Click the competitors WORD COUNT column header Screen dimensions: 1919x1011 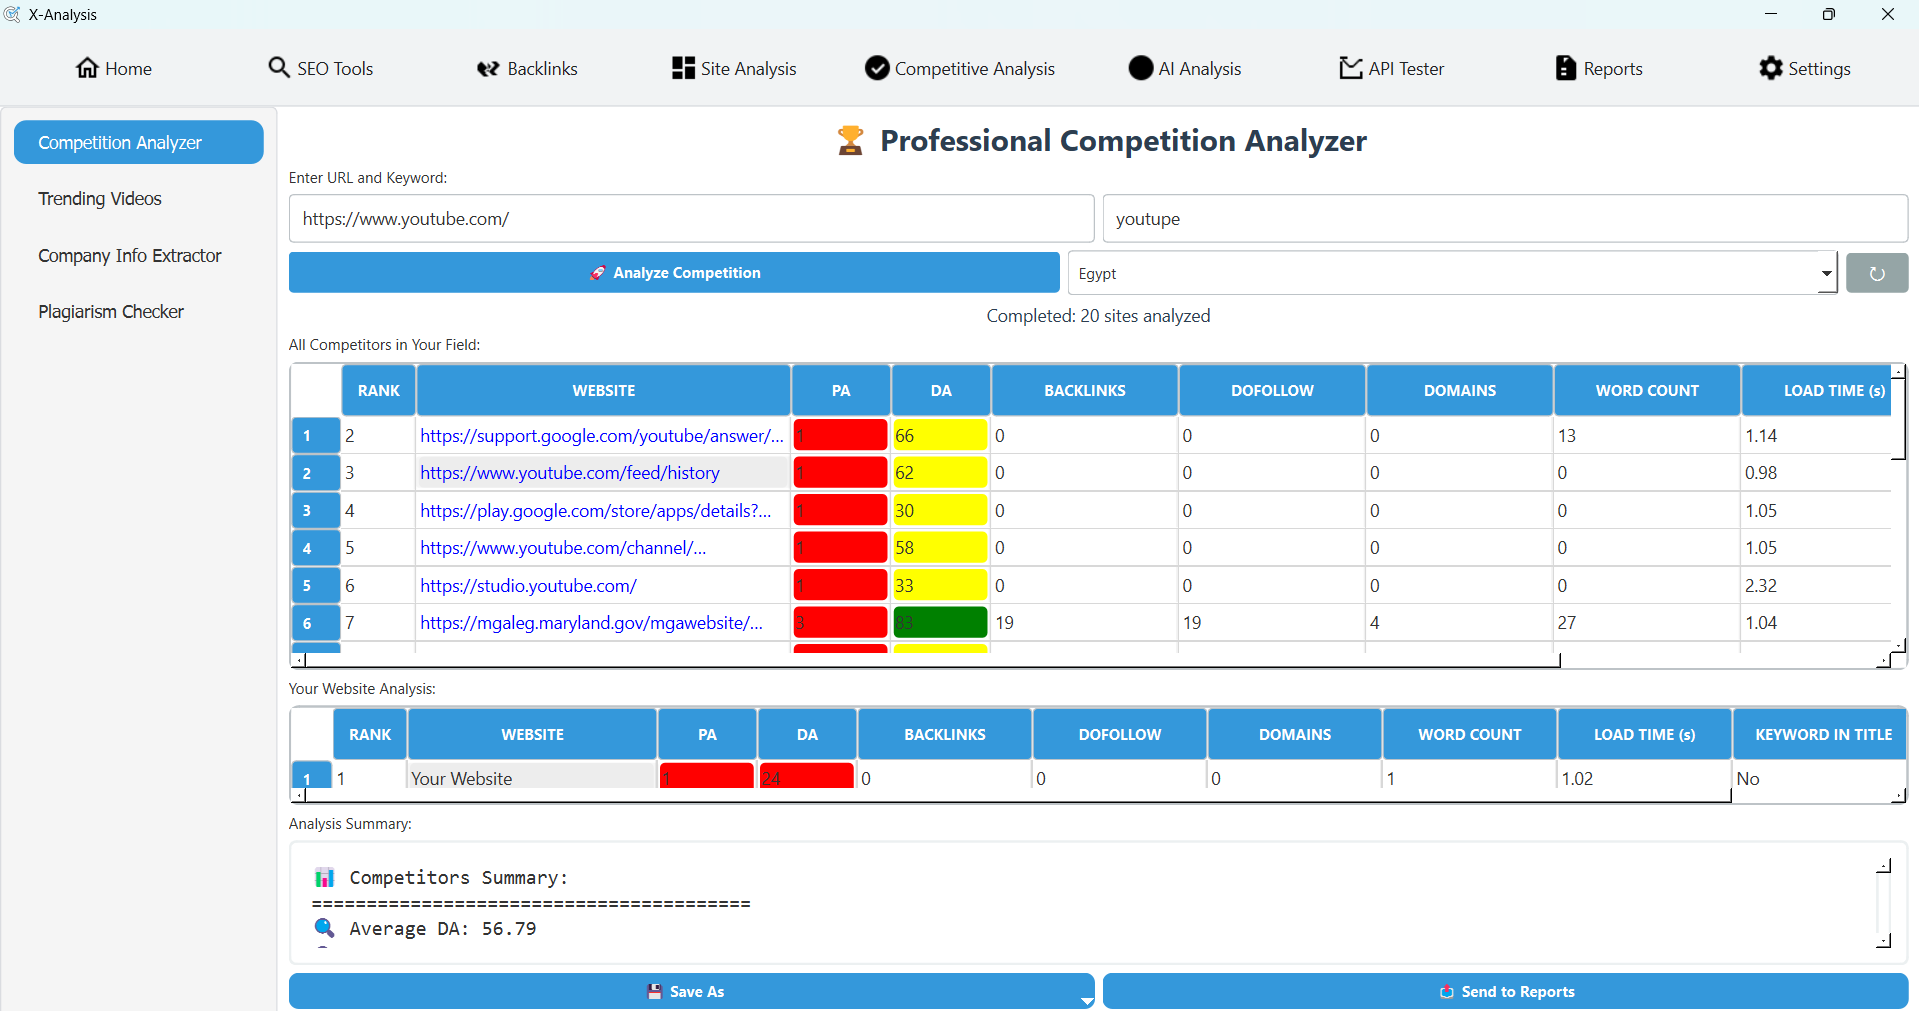[1647, 390]
